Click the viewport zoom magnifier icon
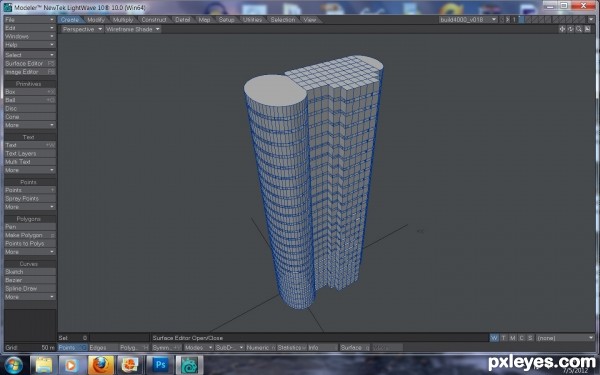600x375 pixels. pos(579,29)
